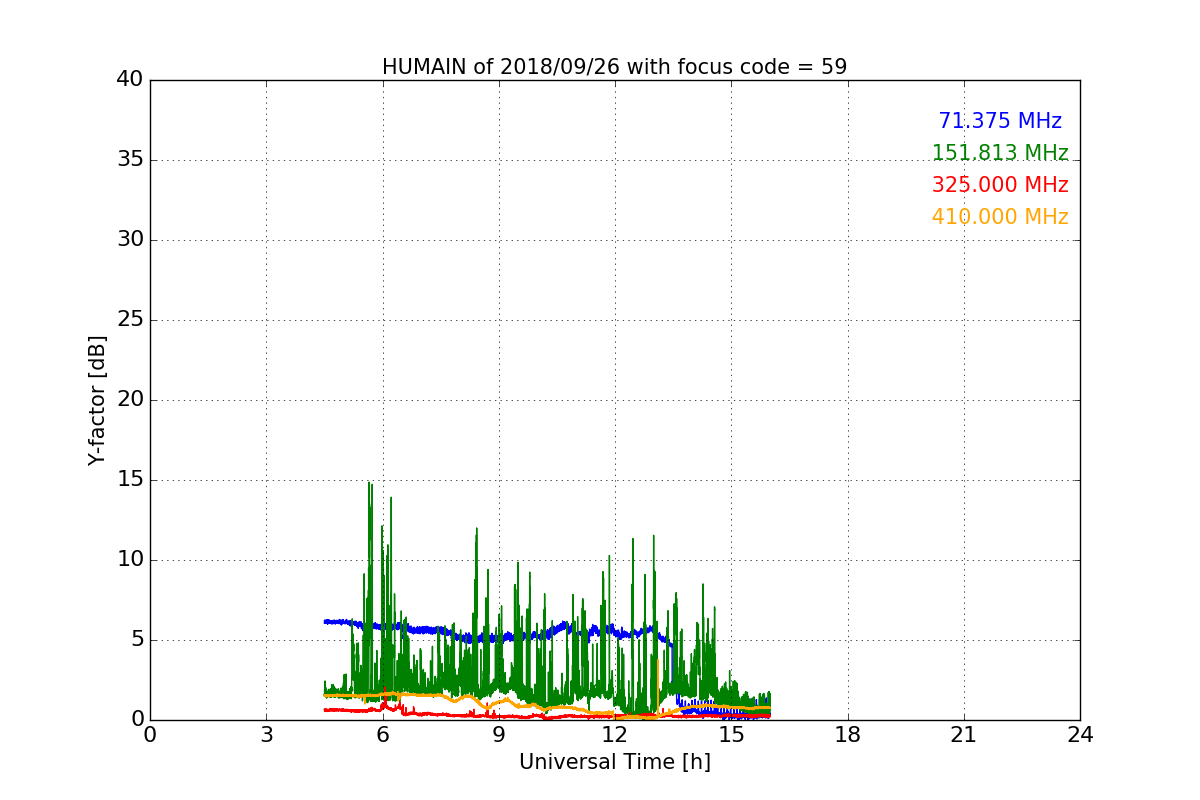Click the y-axis tick label 30
The image size is (1200, 800).
[130, 240]
